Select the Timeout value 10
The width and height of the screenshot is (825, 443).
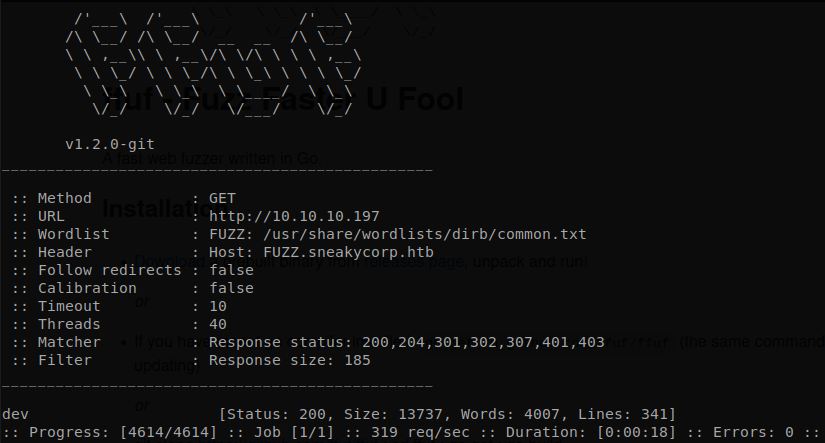point(218,306)
